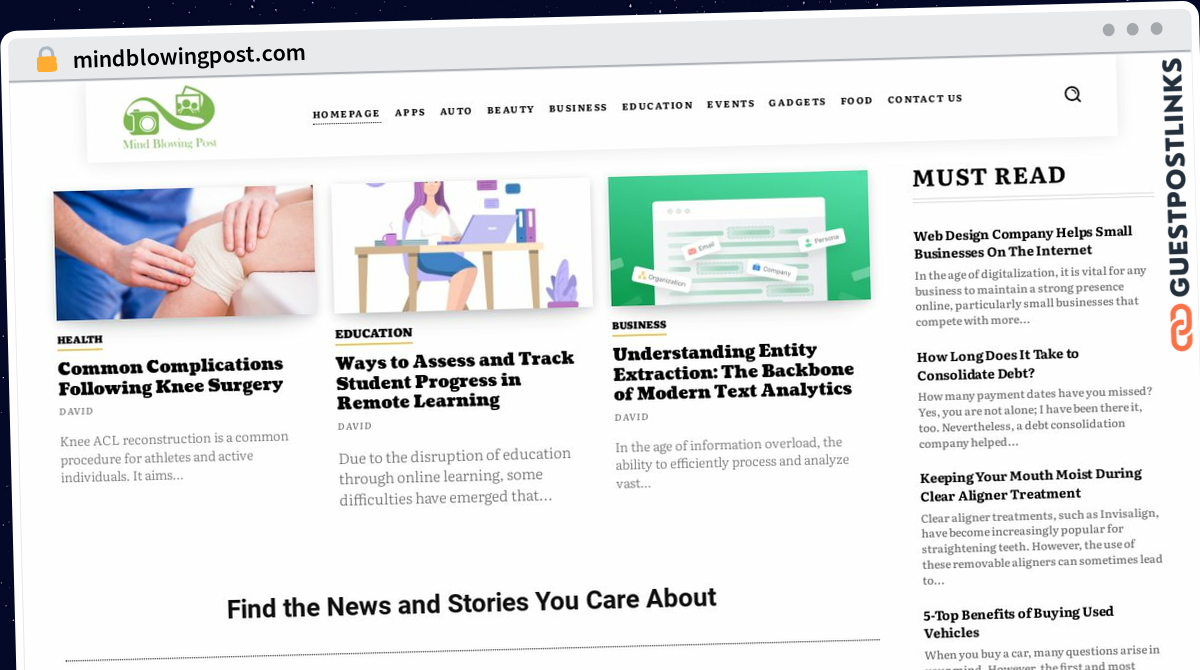
Task: Select the Business navigation link
Action: (x=578, y=107)
